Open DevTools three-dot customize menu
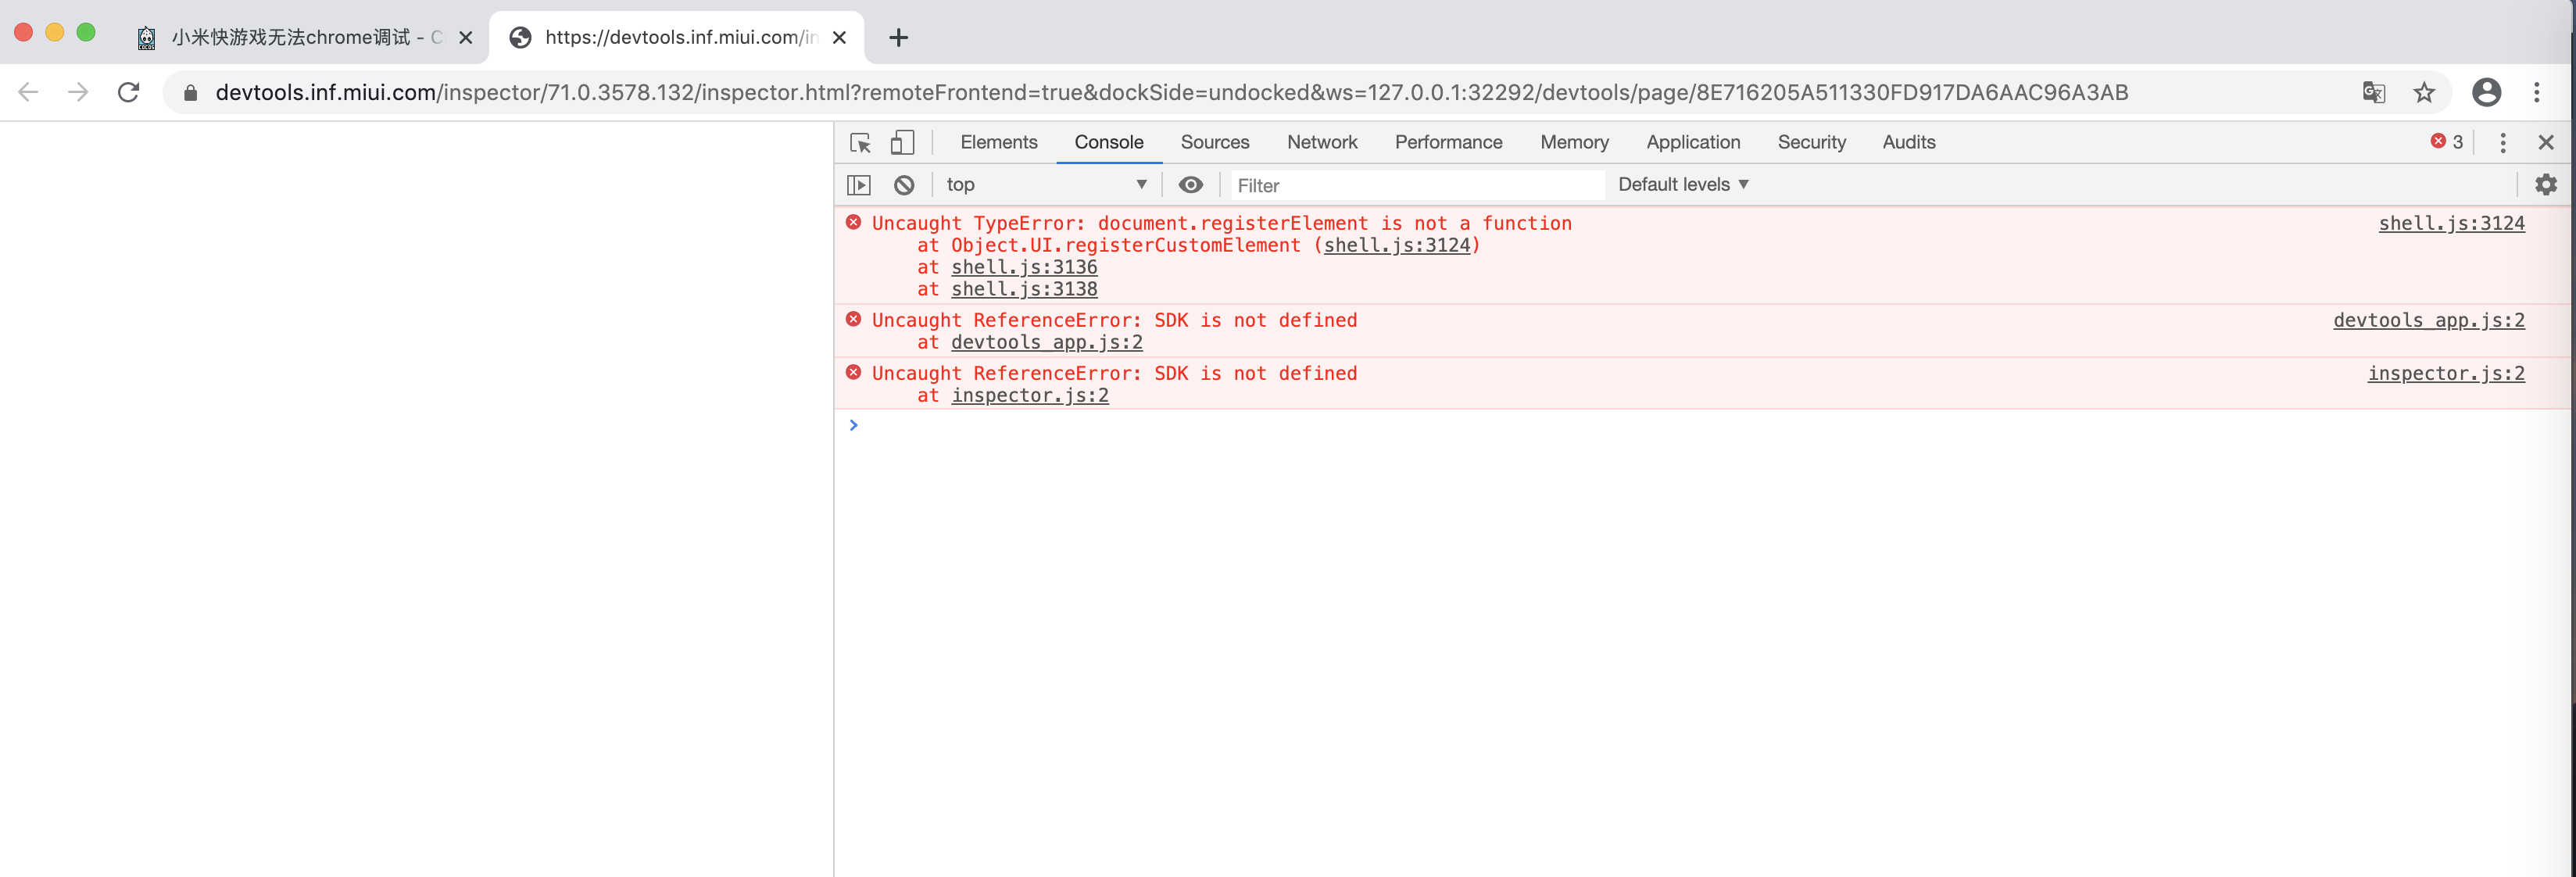 (x=2502, y=143)
